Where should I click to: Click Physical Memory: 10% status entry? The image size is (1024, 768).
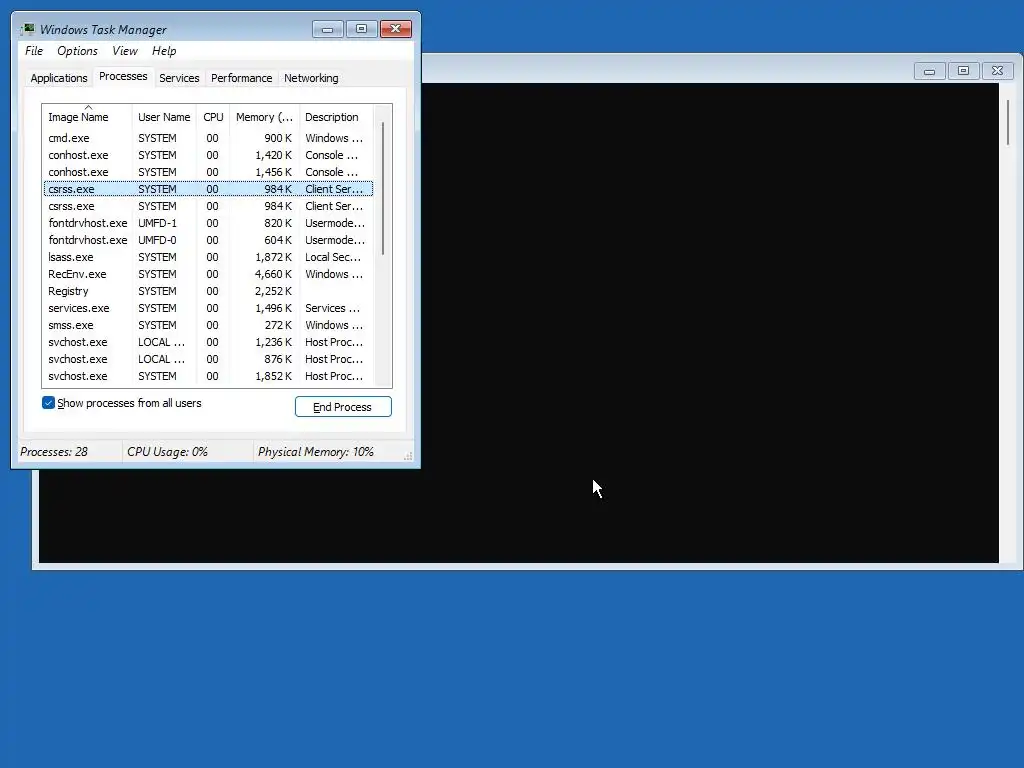tap(315, 452)
